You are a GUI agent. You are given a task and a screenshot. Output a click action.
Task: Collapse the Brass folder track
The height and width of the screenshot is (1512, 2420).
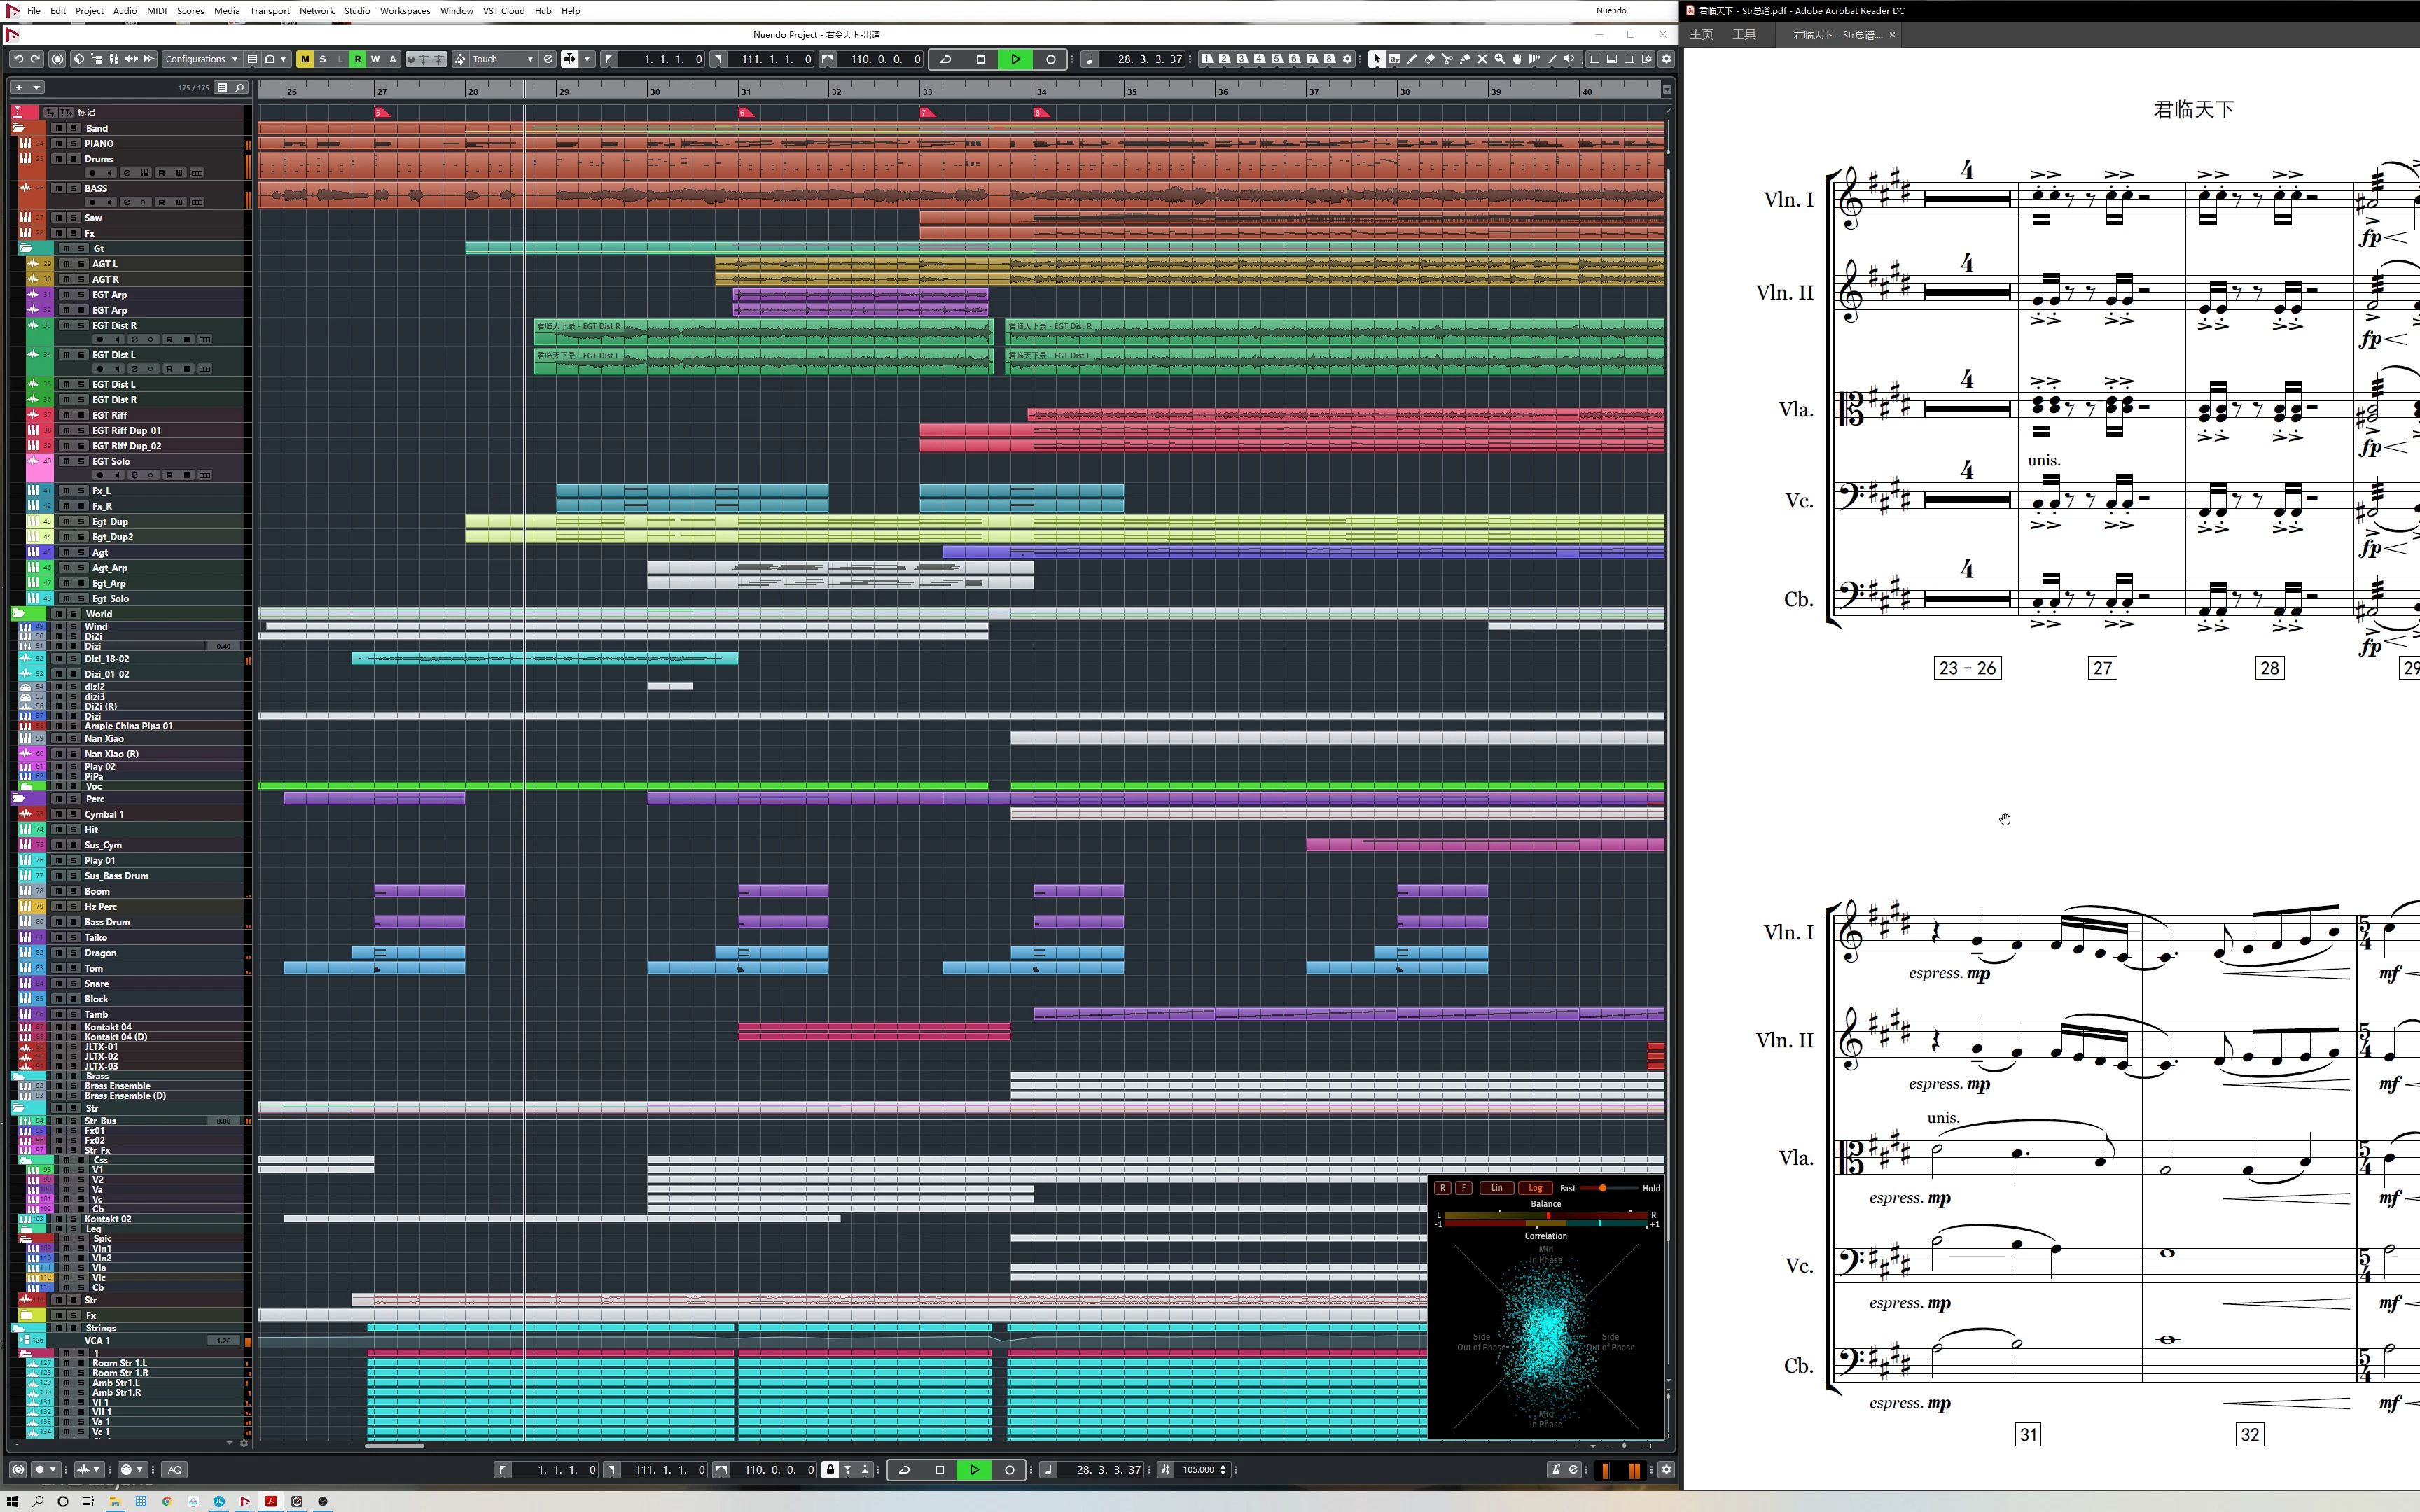[18, 1076]
